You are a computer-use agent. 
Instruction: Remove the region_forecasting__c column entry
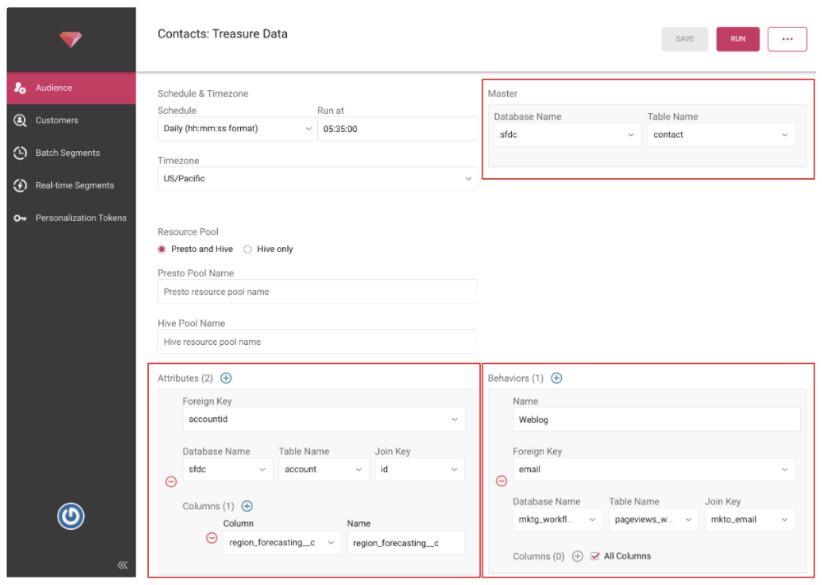[x=211, y=538]
